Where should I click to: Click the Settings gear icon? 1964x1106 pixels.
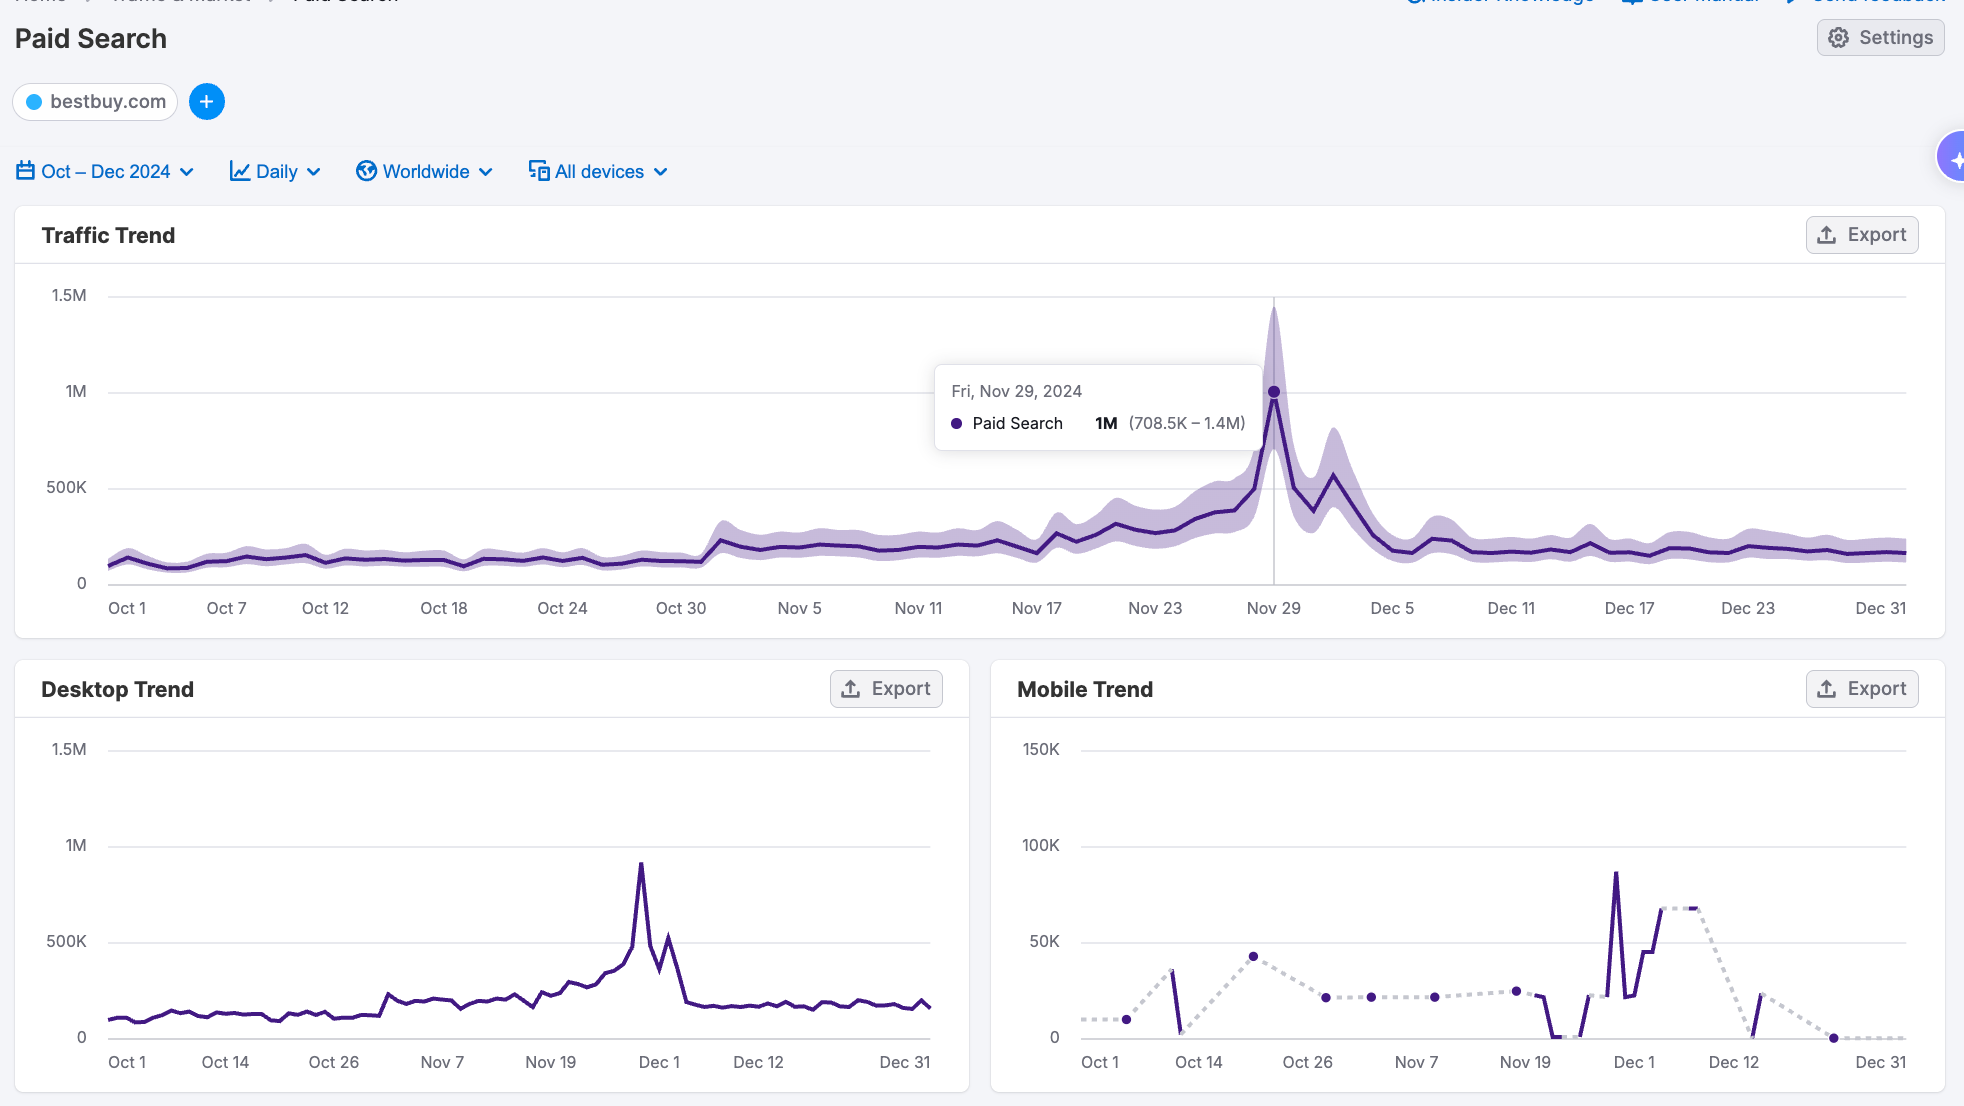tap(1838, 38)
